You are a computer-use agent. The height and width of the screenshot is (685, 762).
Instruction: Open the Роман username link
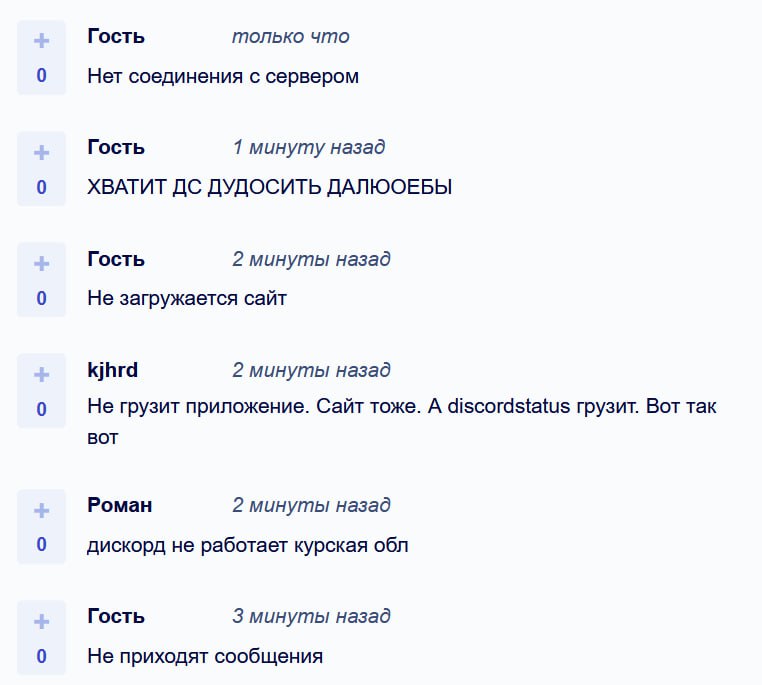click(120, 505)
